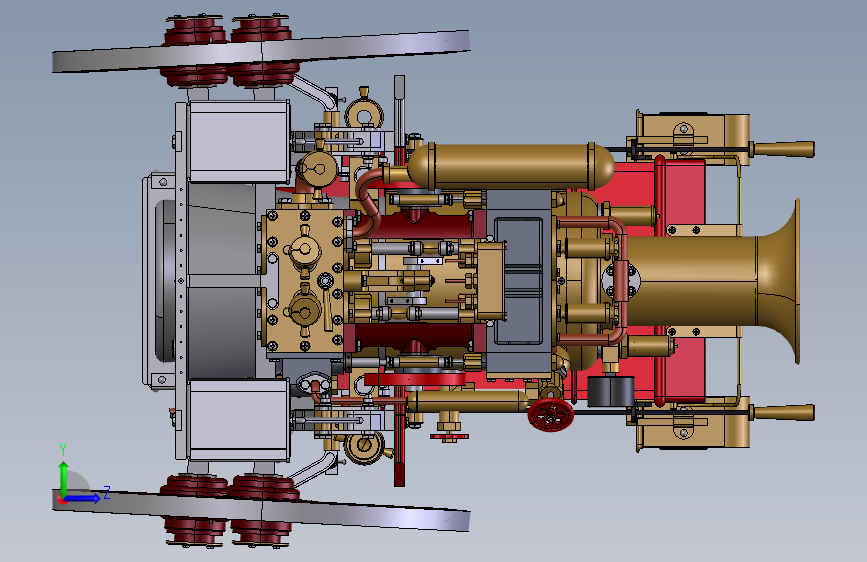Select the lower grey wheel rim

coord(261,509)
